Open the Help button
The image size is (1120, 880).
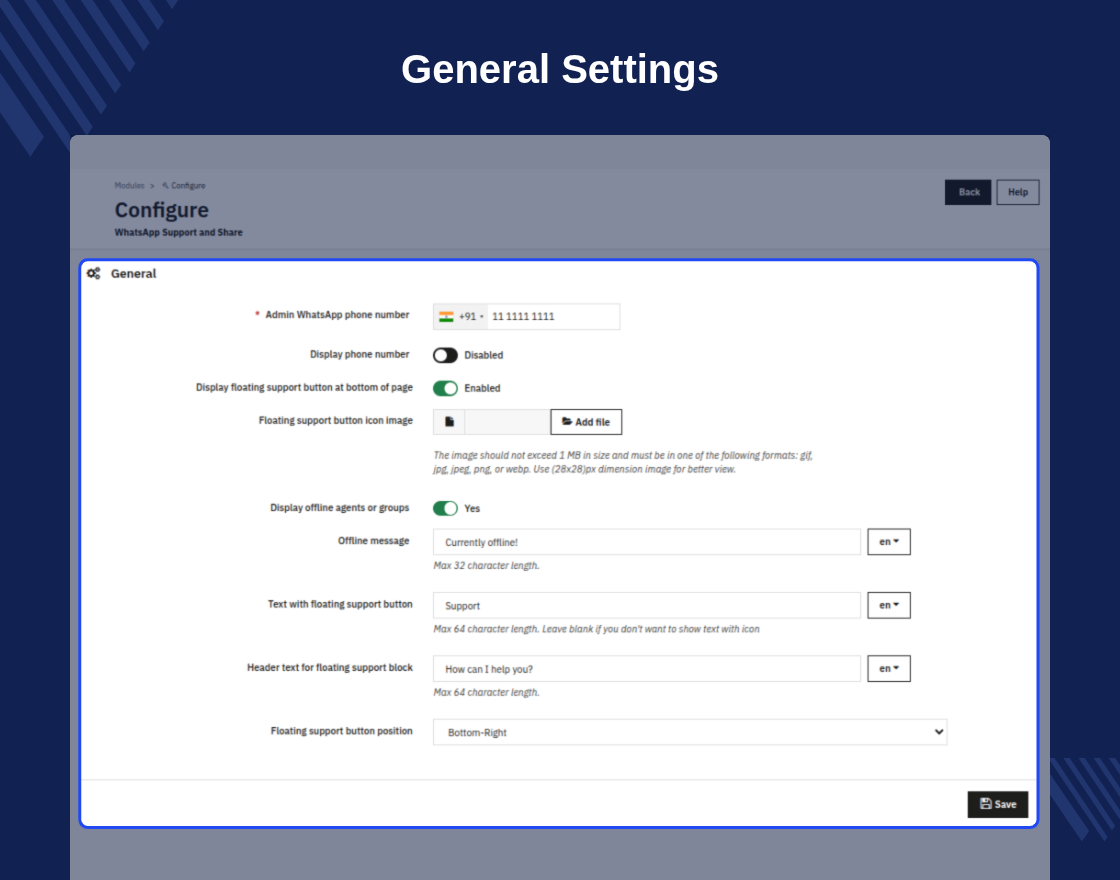click(1018, 192)
